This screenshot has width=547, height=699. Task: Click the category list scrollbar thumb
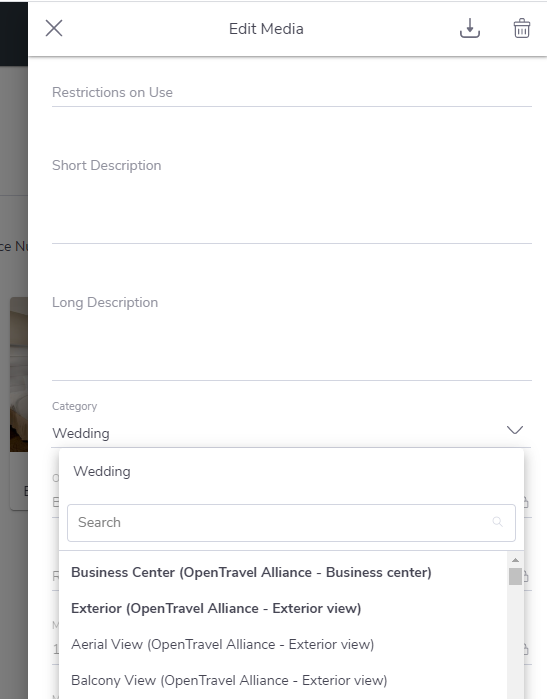click(x=515, y=576)
